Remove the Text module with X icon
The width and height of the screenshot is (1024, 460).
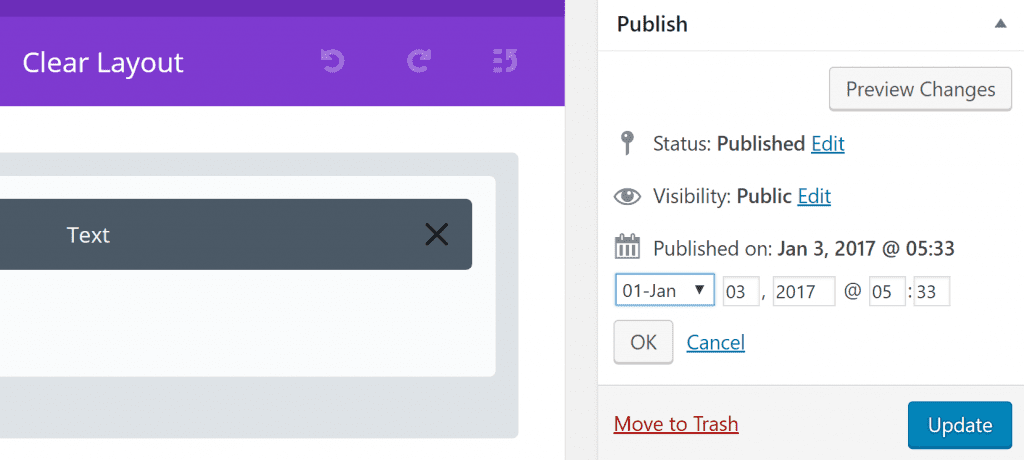click(x=436, y=234)
